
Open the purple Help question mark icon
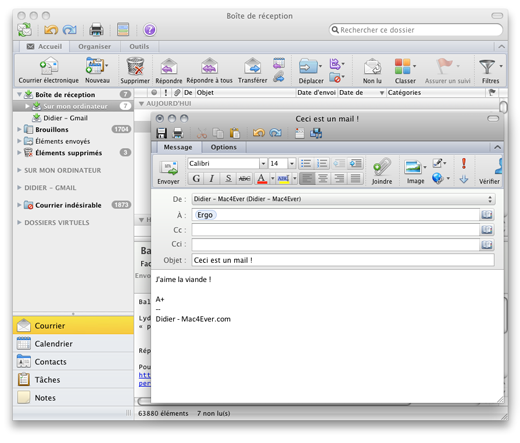(150, 30)
